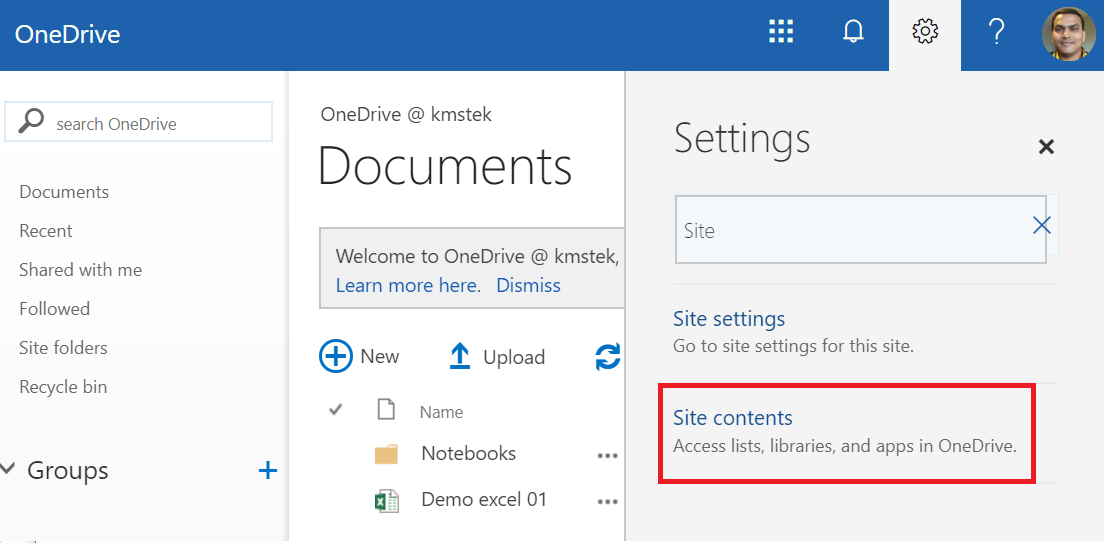Click the New button
1104x543 pixels.
coord(360,357)
